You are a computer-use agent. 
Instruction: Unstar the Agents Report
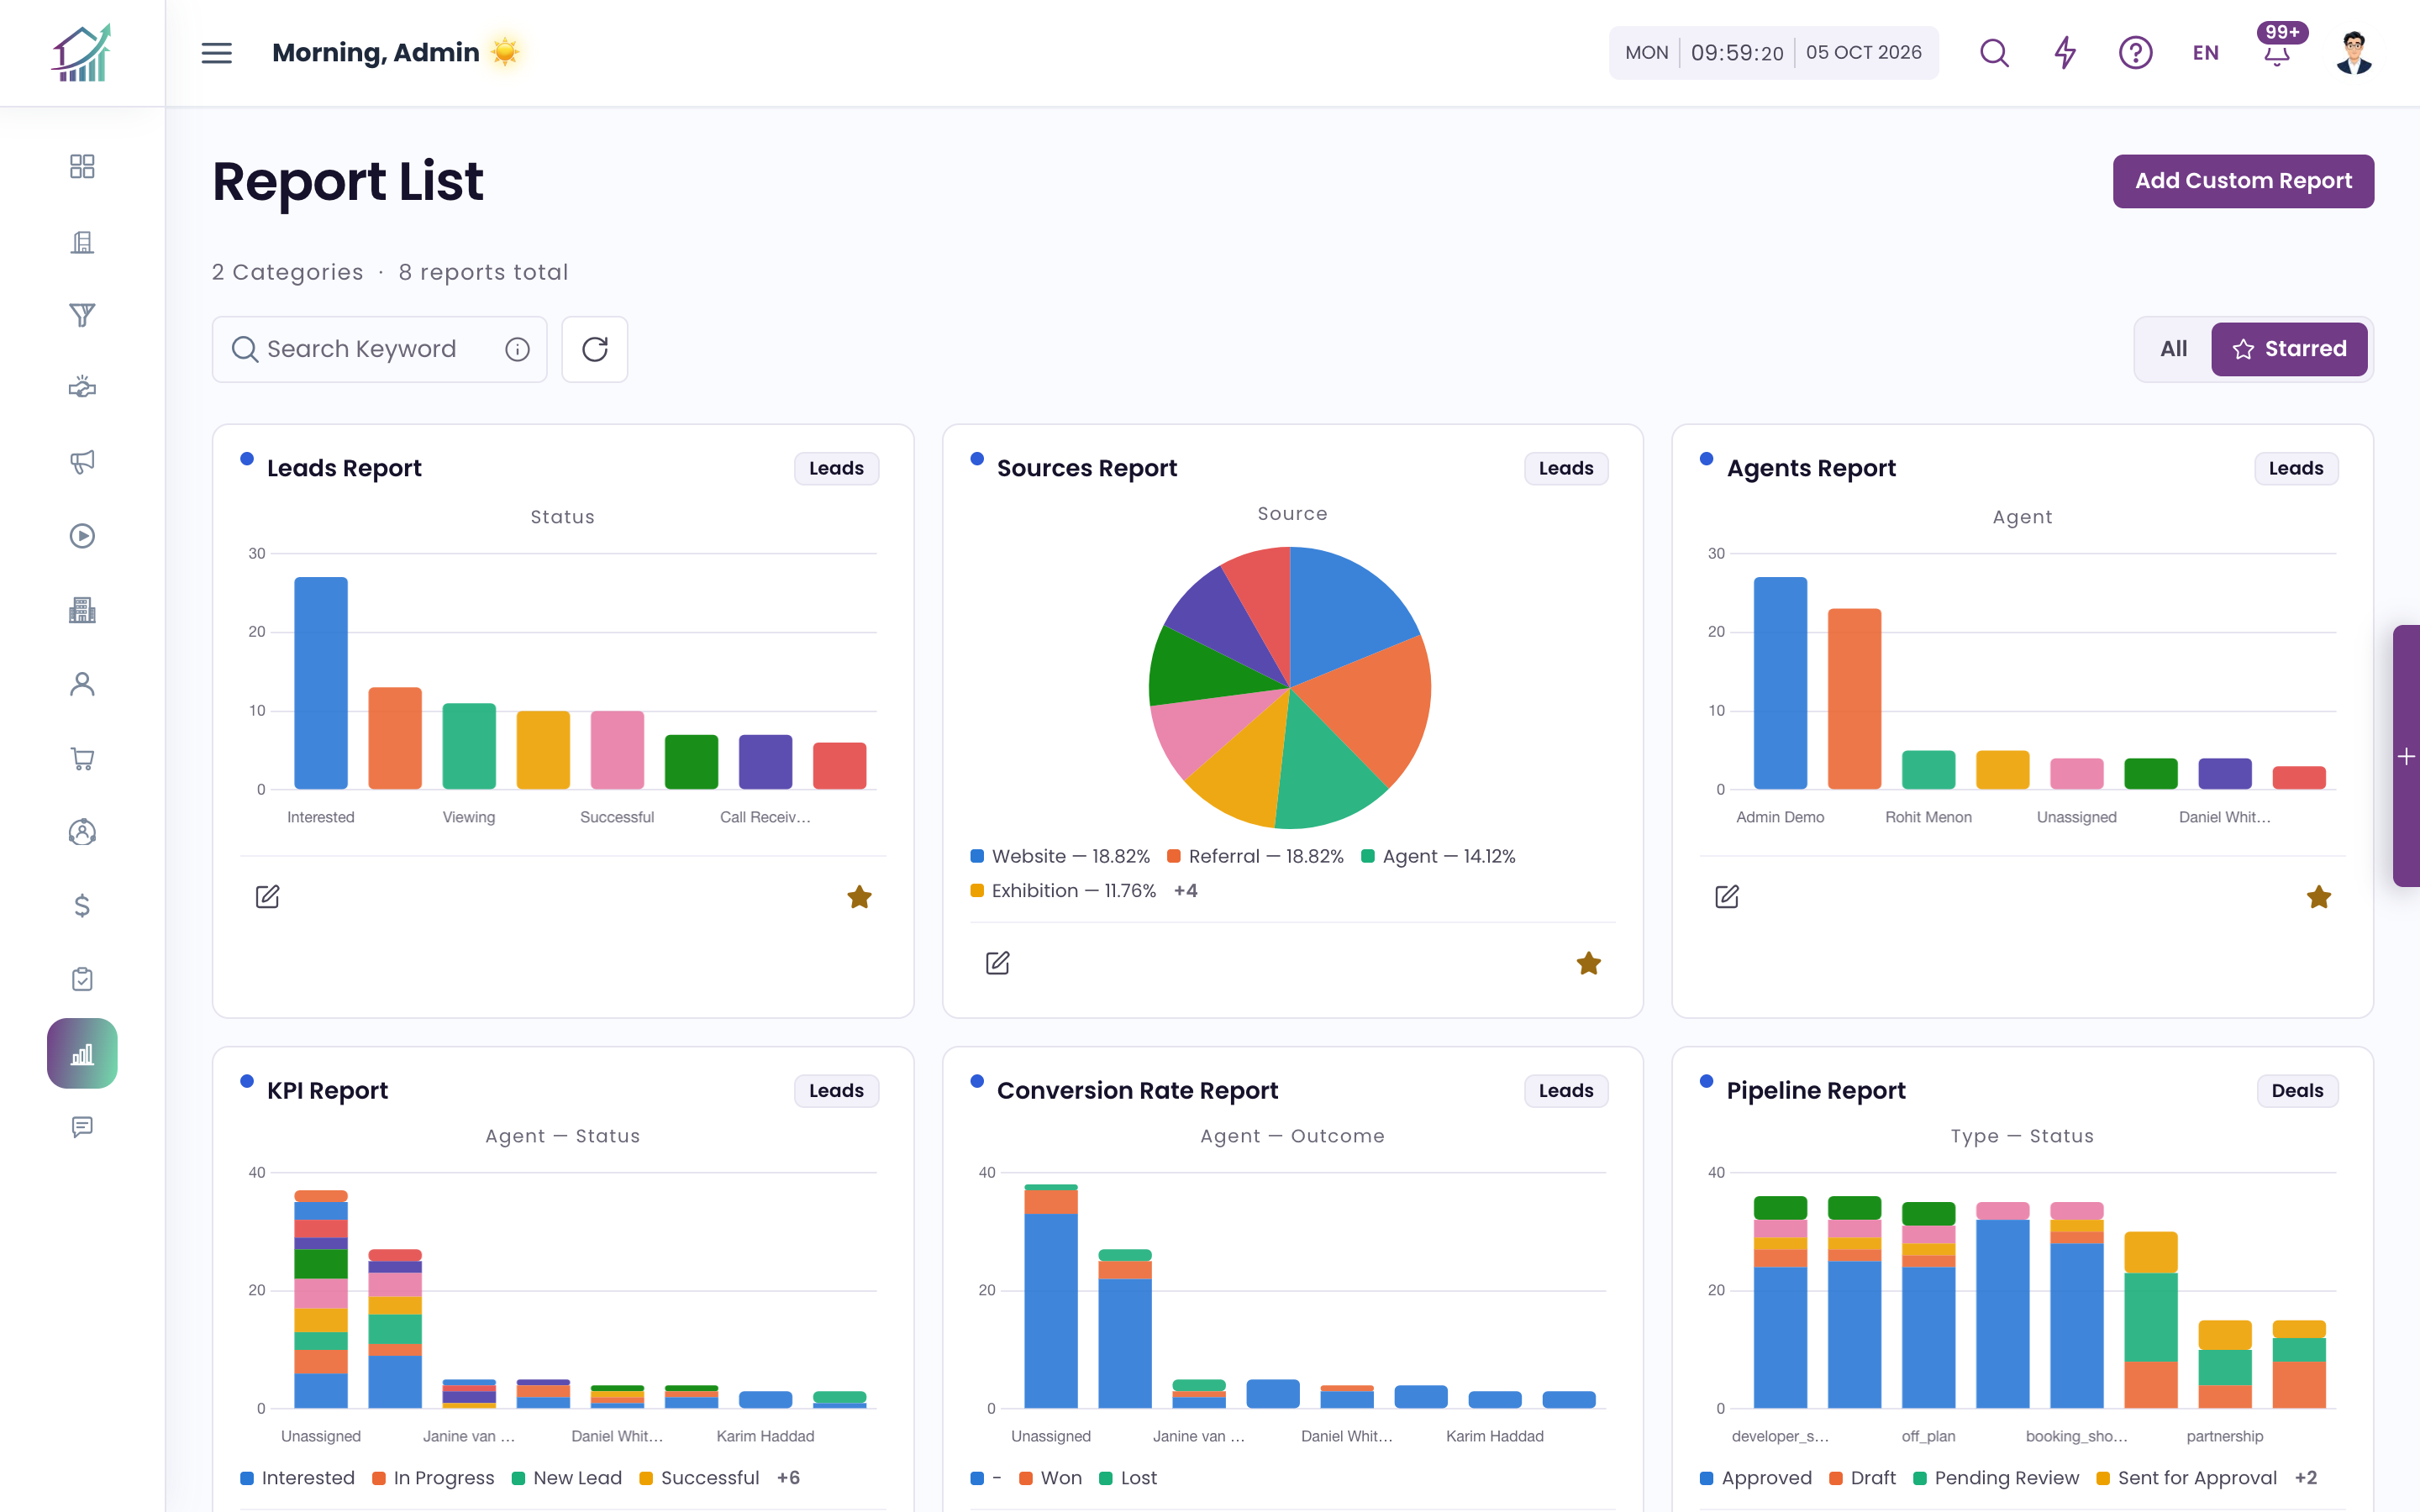[2319, 897]
